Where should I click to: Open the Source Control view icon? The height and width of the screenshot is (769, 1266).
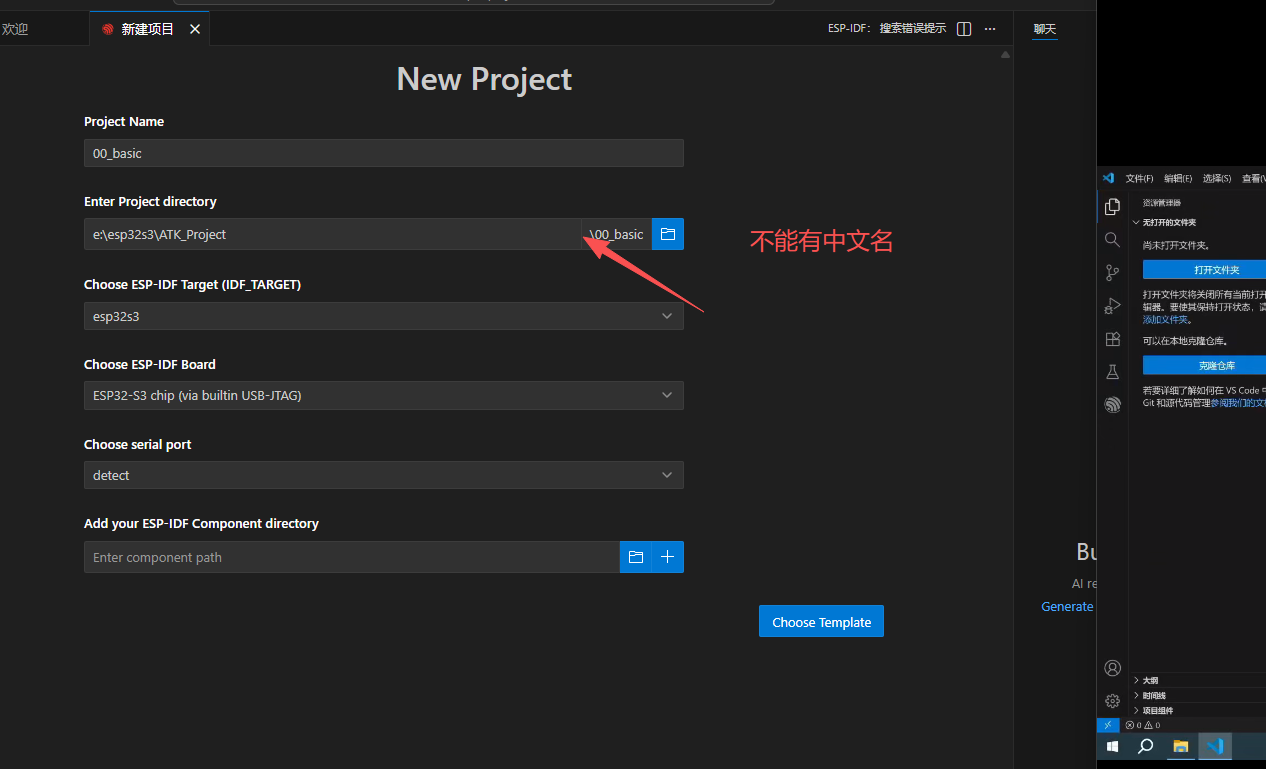1112,273
